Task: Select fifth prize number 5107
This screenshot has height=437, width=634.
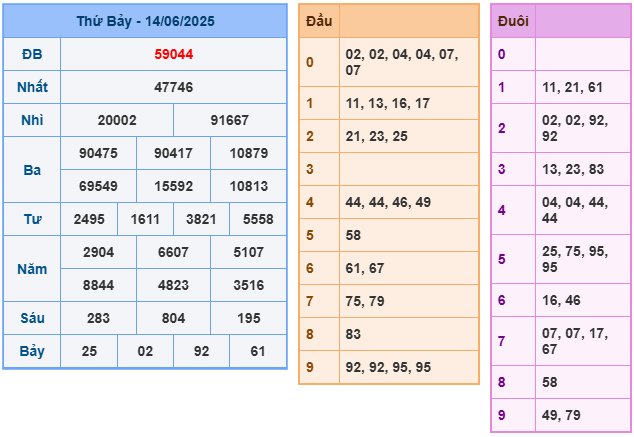Action: pyautogui.click(x=249, y=253)
